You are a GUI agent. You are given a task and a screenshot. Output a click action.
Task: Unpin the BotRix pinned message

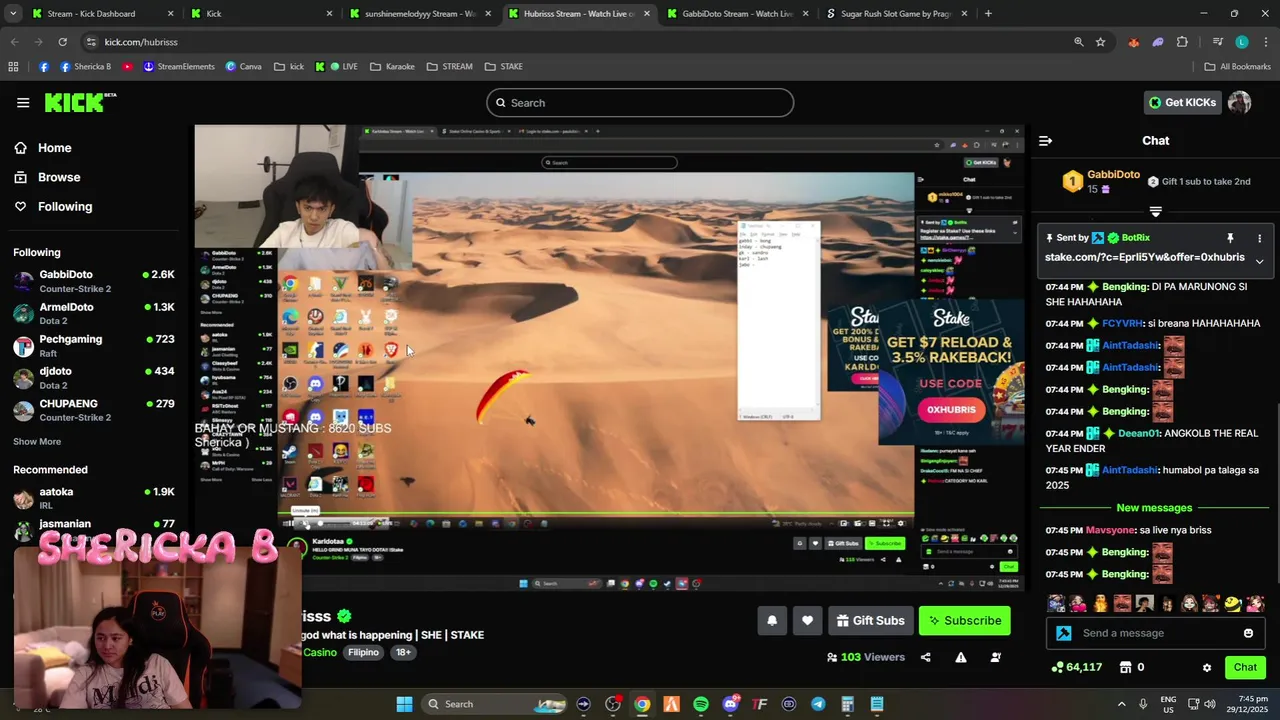click(1230, 238)
